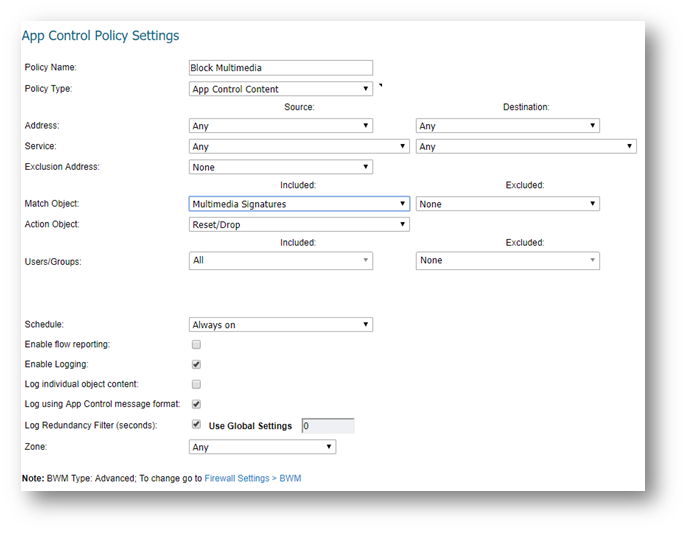
Task: Expand the Destination Service dropdown
Action: (526, 146)
